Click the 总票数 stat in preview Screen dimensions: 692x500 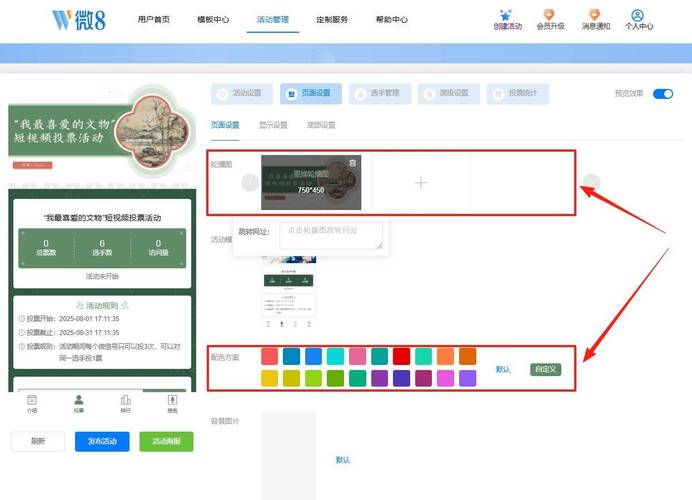46,248
